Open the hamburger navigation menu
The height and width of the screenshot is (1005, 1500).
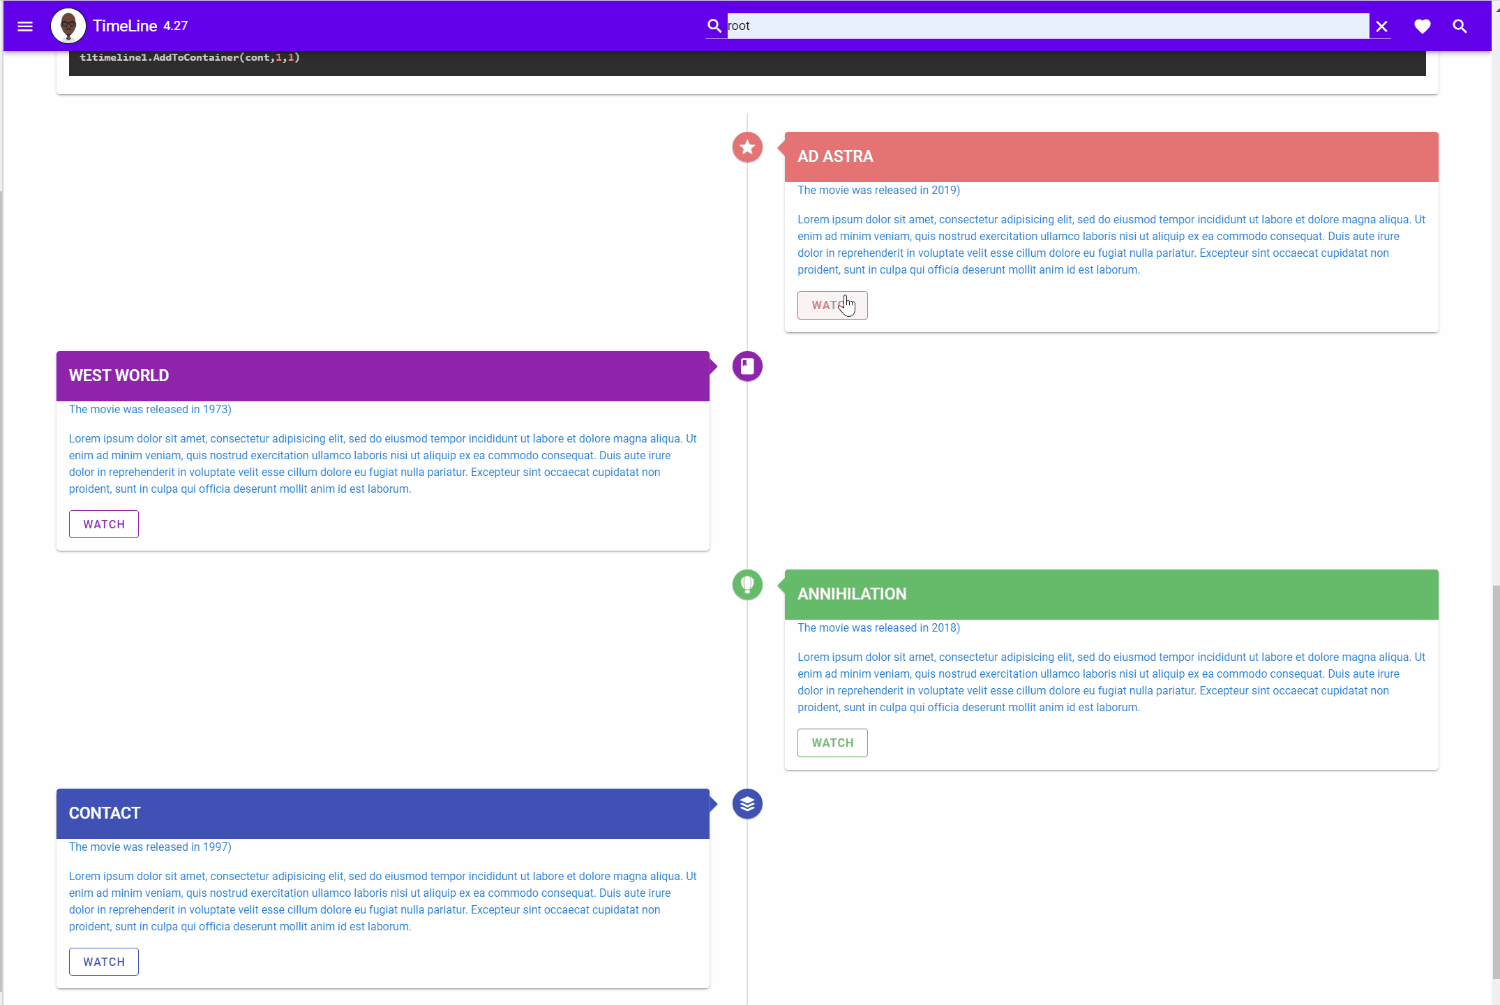click(25, 26)
